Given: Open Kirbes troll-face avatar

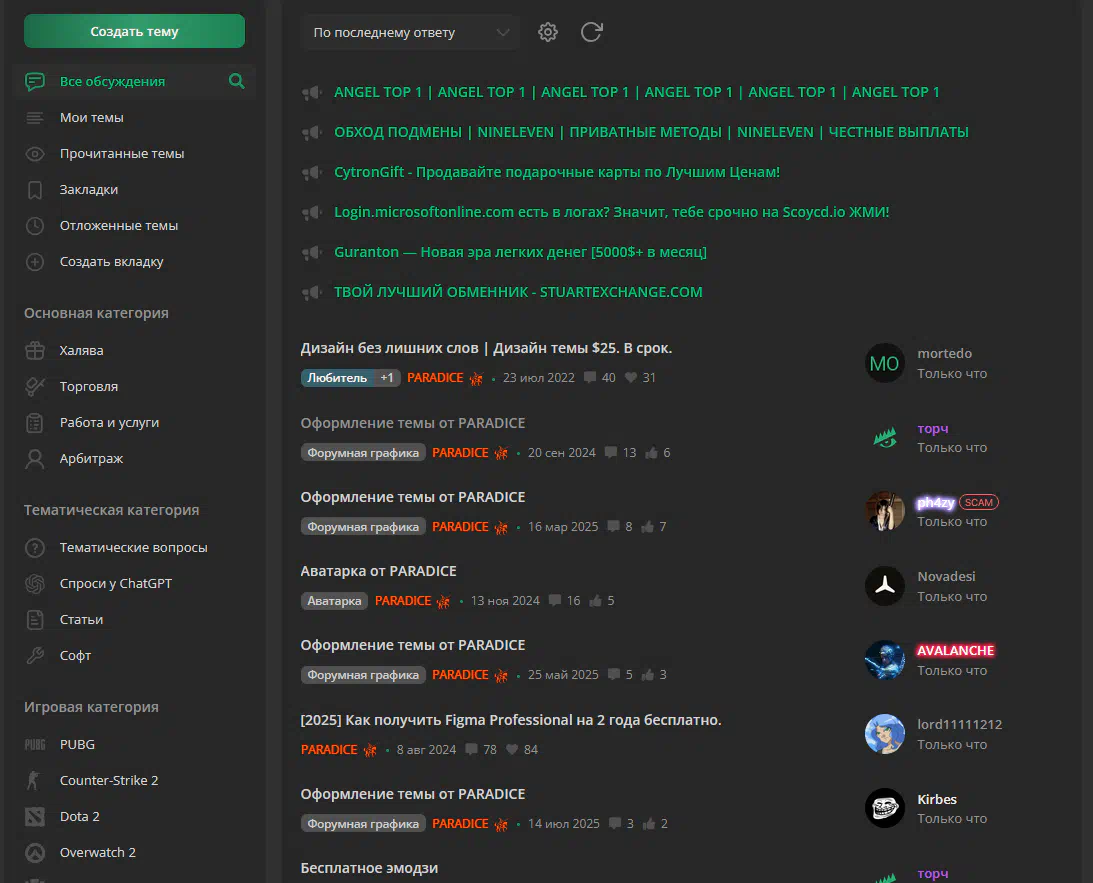Looking at the screenshot, I should tap(885, 808).
